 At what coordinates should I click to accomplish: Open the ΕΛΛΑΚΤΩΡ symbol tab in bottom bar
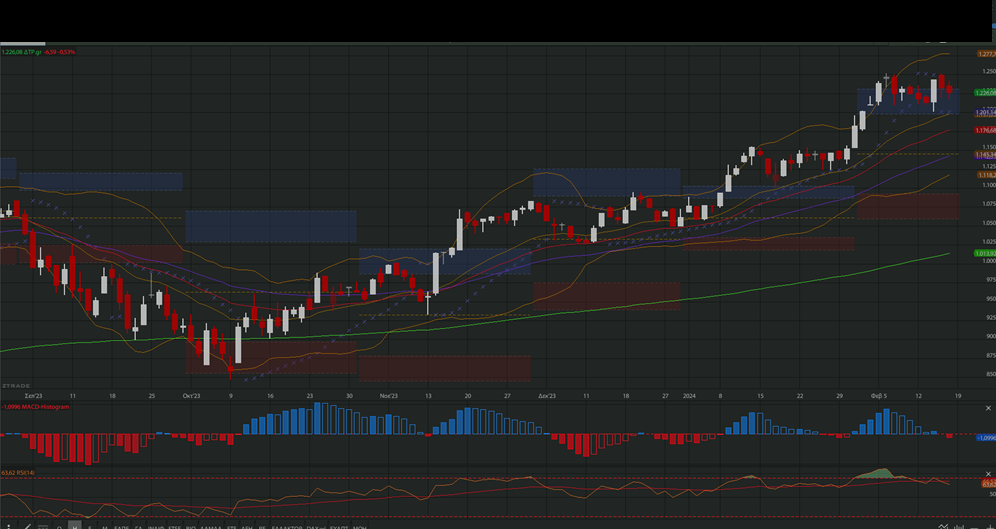point(286,527)
